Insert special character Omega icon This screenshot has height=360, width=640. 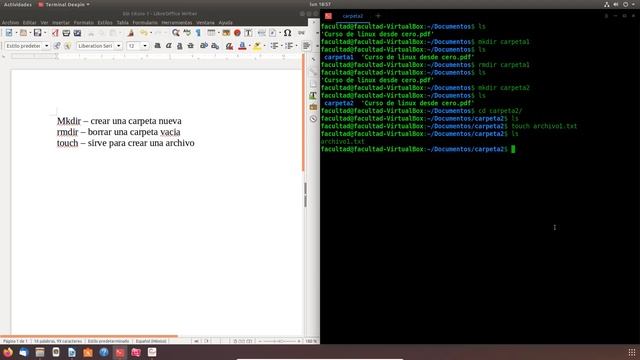click(x=287, y=33)
